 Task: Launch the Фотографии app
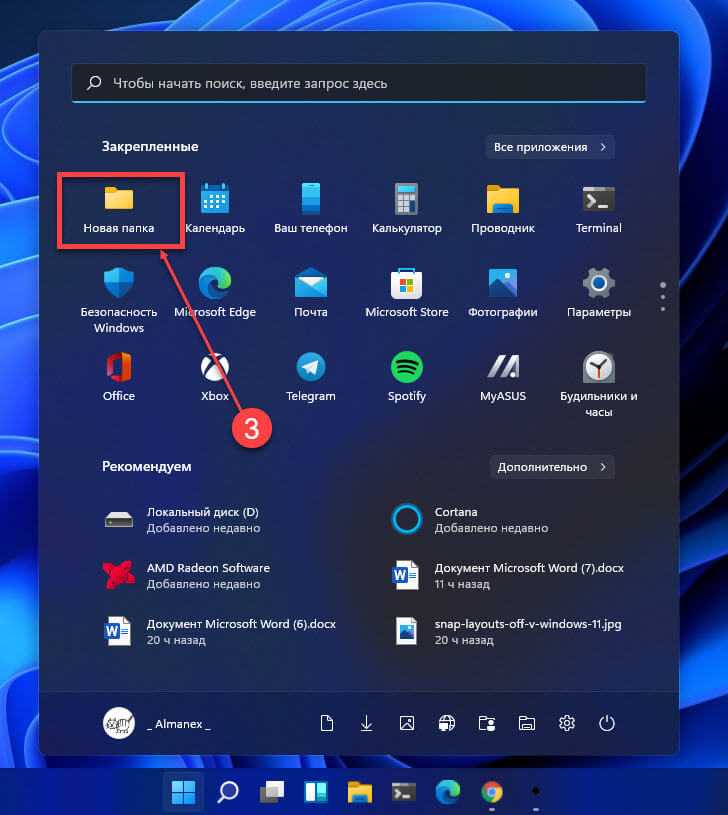point(502,294)
